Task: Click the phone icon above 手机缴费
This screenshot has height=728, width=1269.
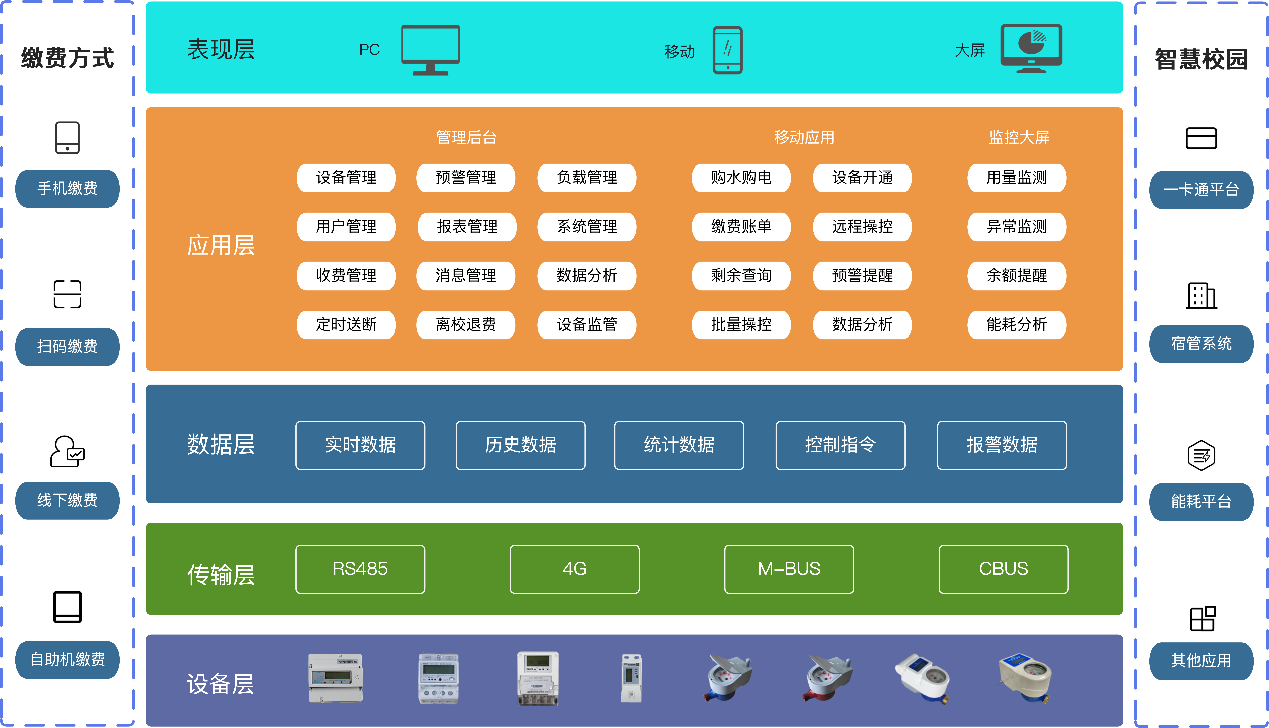Action: (x=67, y=137)
